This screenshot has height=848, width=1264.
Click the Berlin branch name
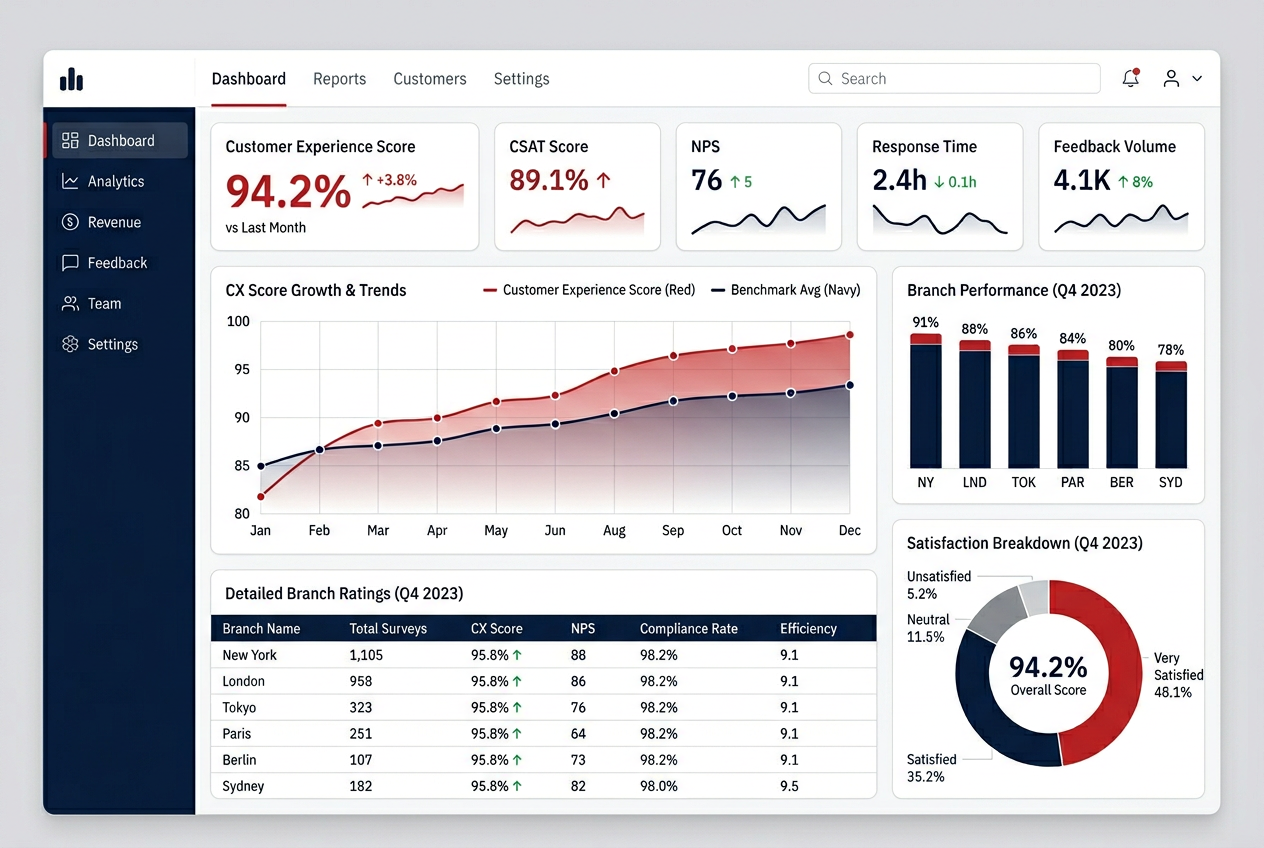[239, 760]
